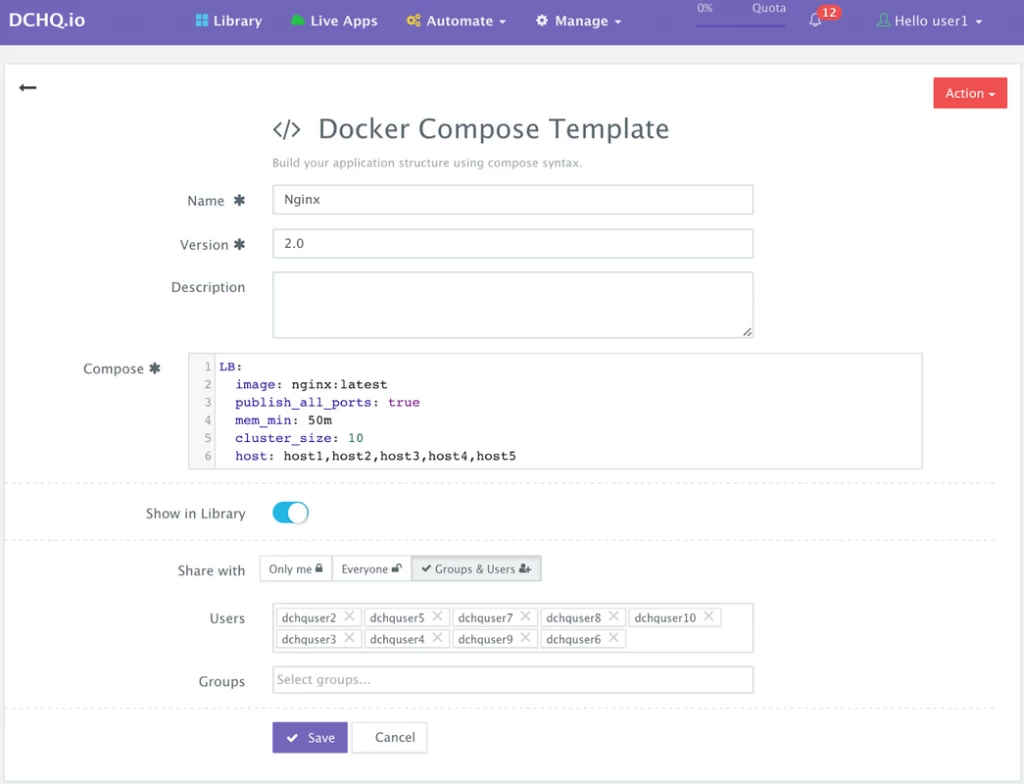This screenshot has width=1024, height=784.
Task: Open the Live Apps page
Action: (x=334, y=21)
